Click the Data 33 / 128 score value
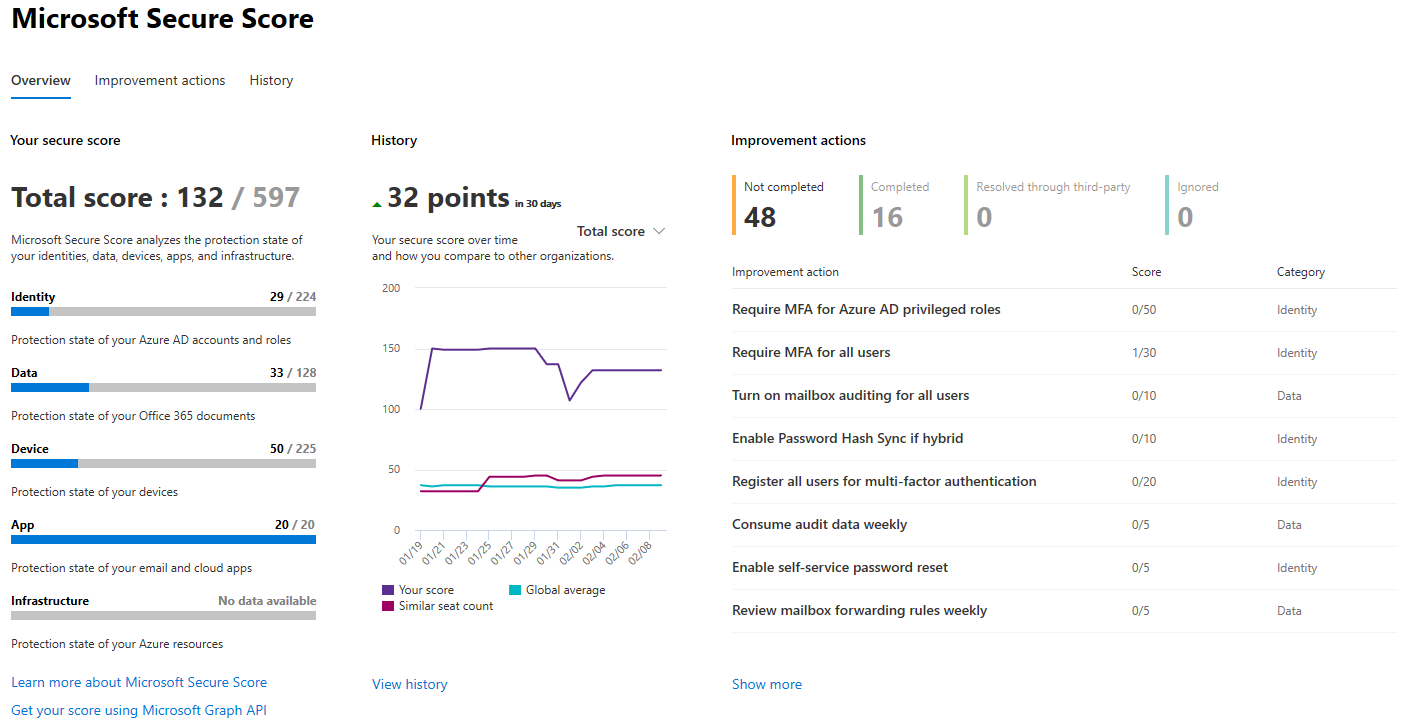Screen dimensions: 1413x725 [293, 373]
